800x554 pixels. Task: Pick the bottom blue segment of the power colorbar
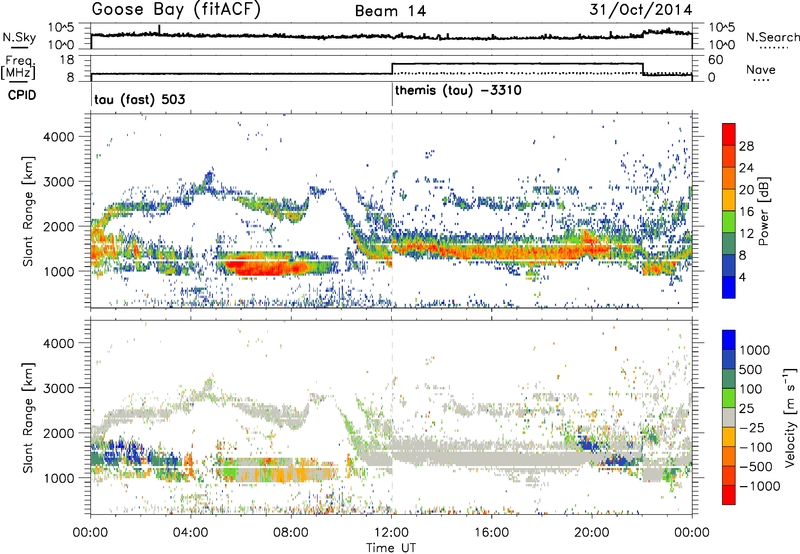point(729,287)
